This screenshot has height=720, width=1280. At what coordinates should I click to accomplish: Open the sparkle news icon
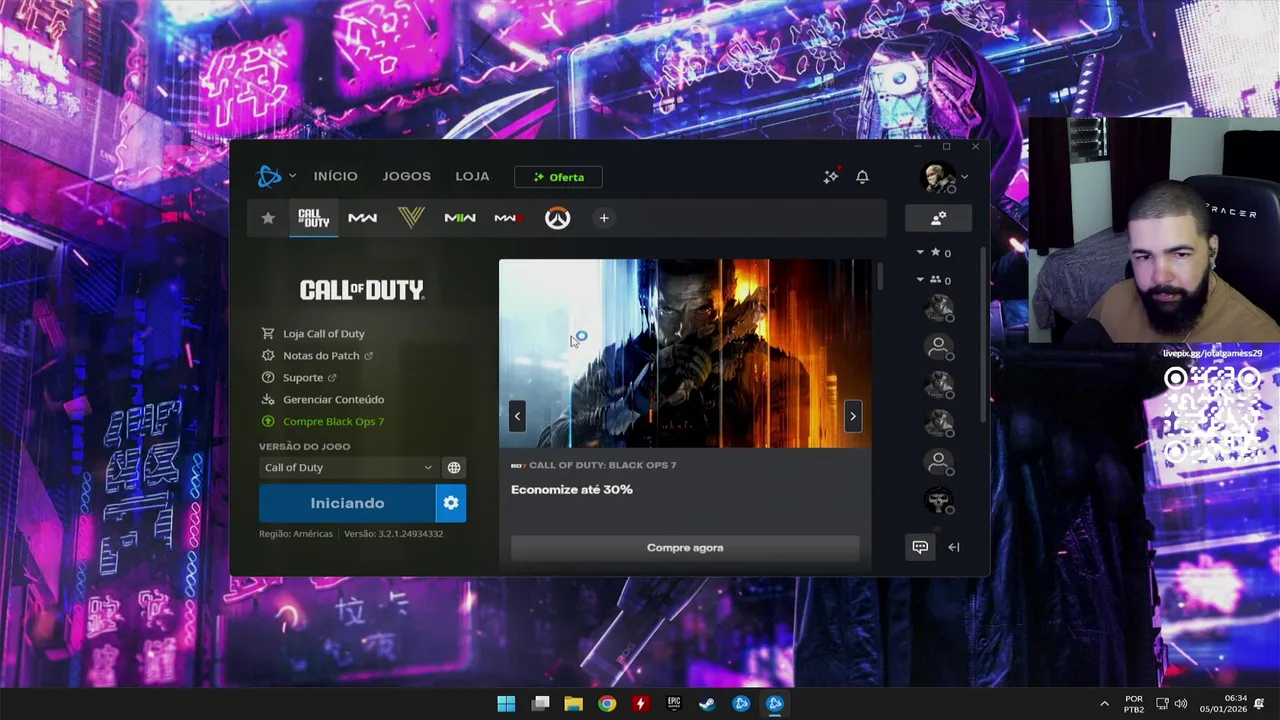(830, 176)
